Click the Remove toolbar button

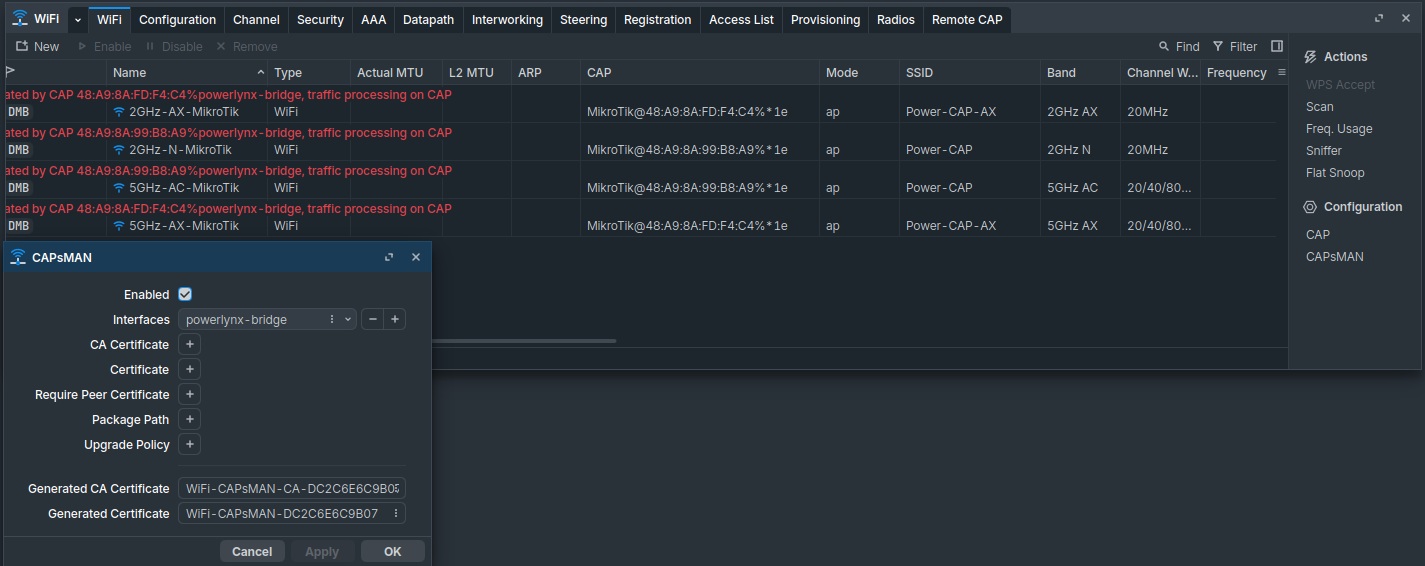247,46
